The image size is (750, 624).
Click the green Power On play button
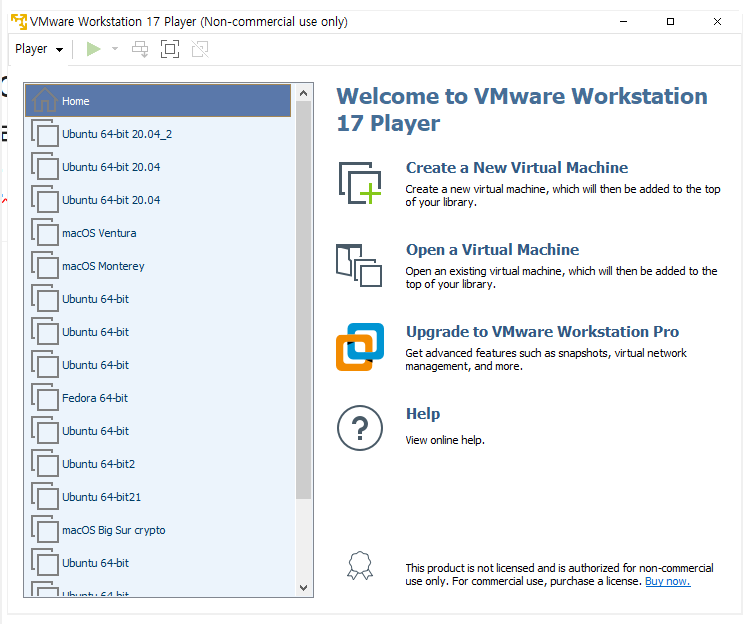93,49
